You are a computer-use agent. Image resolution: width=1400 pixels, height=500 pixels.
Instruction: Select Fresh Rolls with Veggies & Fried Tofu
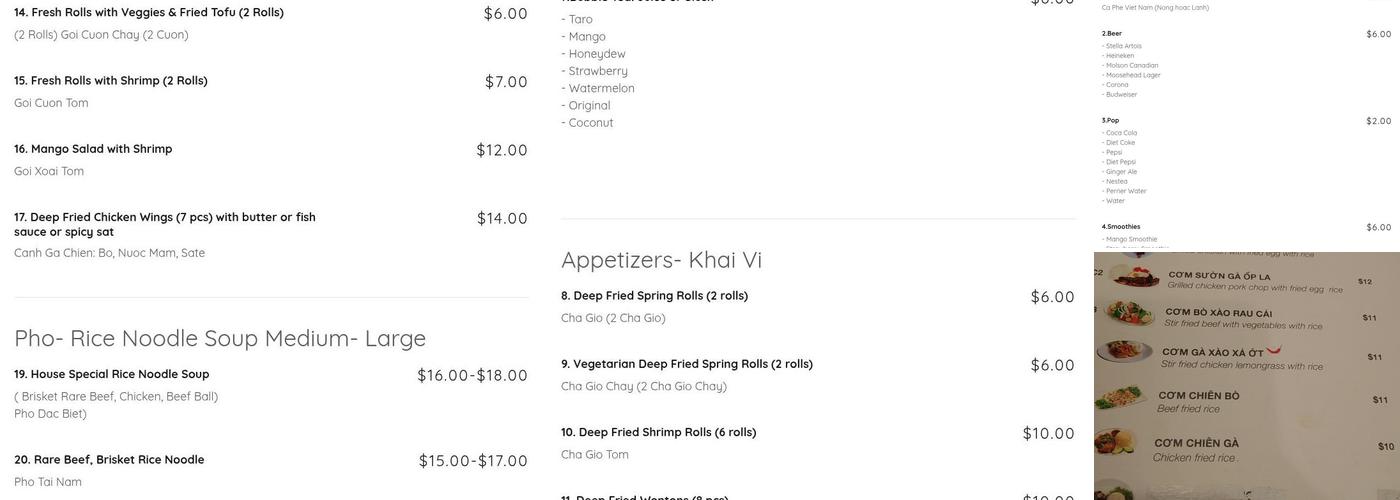[149, 13]
